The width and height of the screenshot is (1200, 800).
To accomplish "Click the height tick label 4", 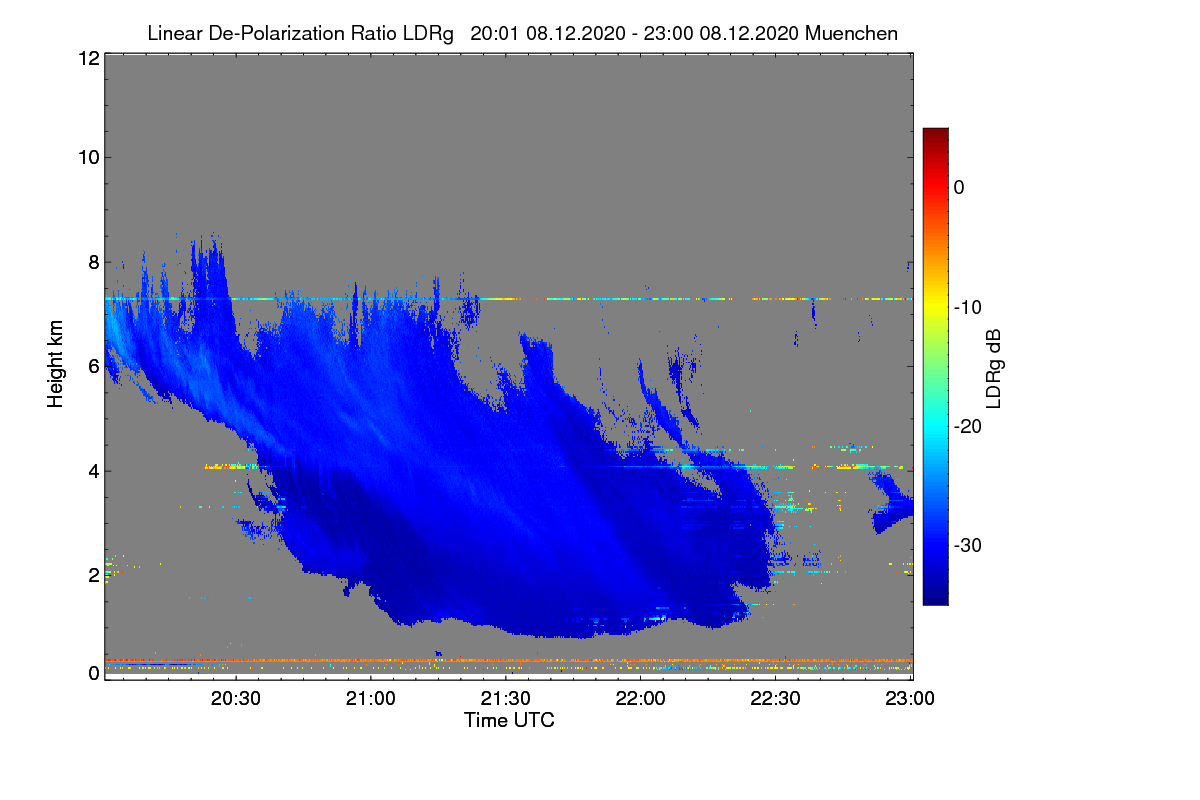I will pyautogui.click(x=92, y=470).
